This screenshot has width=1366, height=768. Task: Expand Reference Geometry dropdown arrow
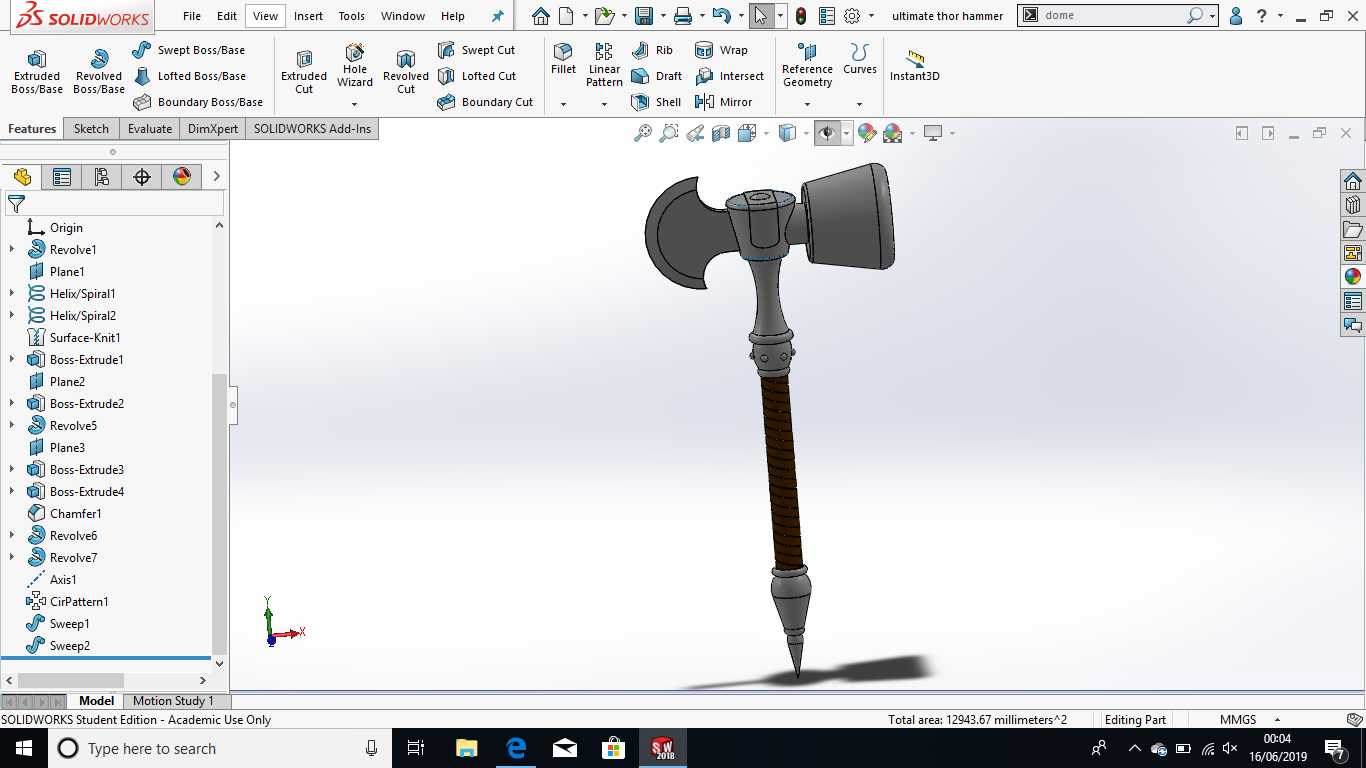pos(807,104)
